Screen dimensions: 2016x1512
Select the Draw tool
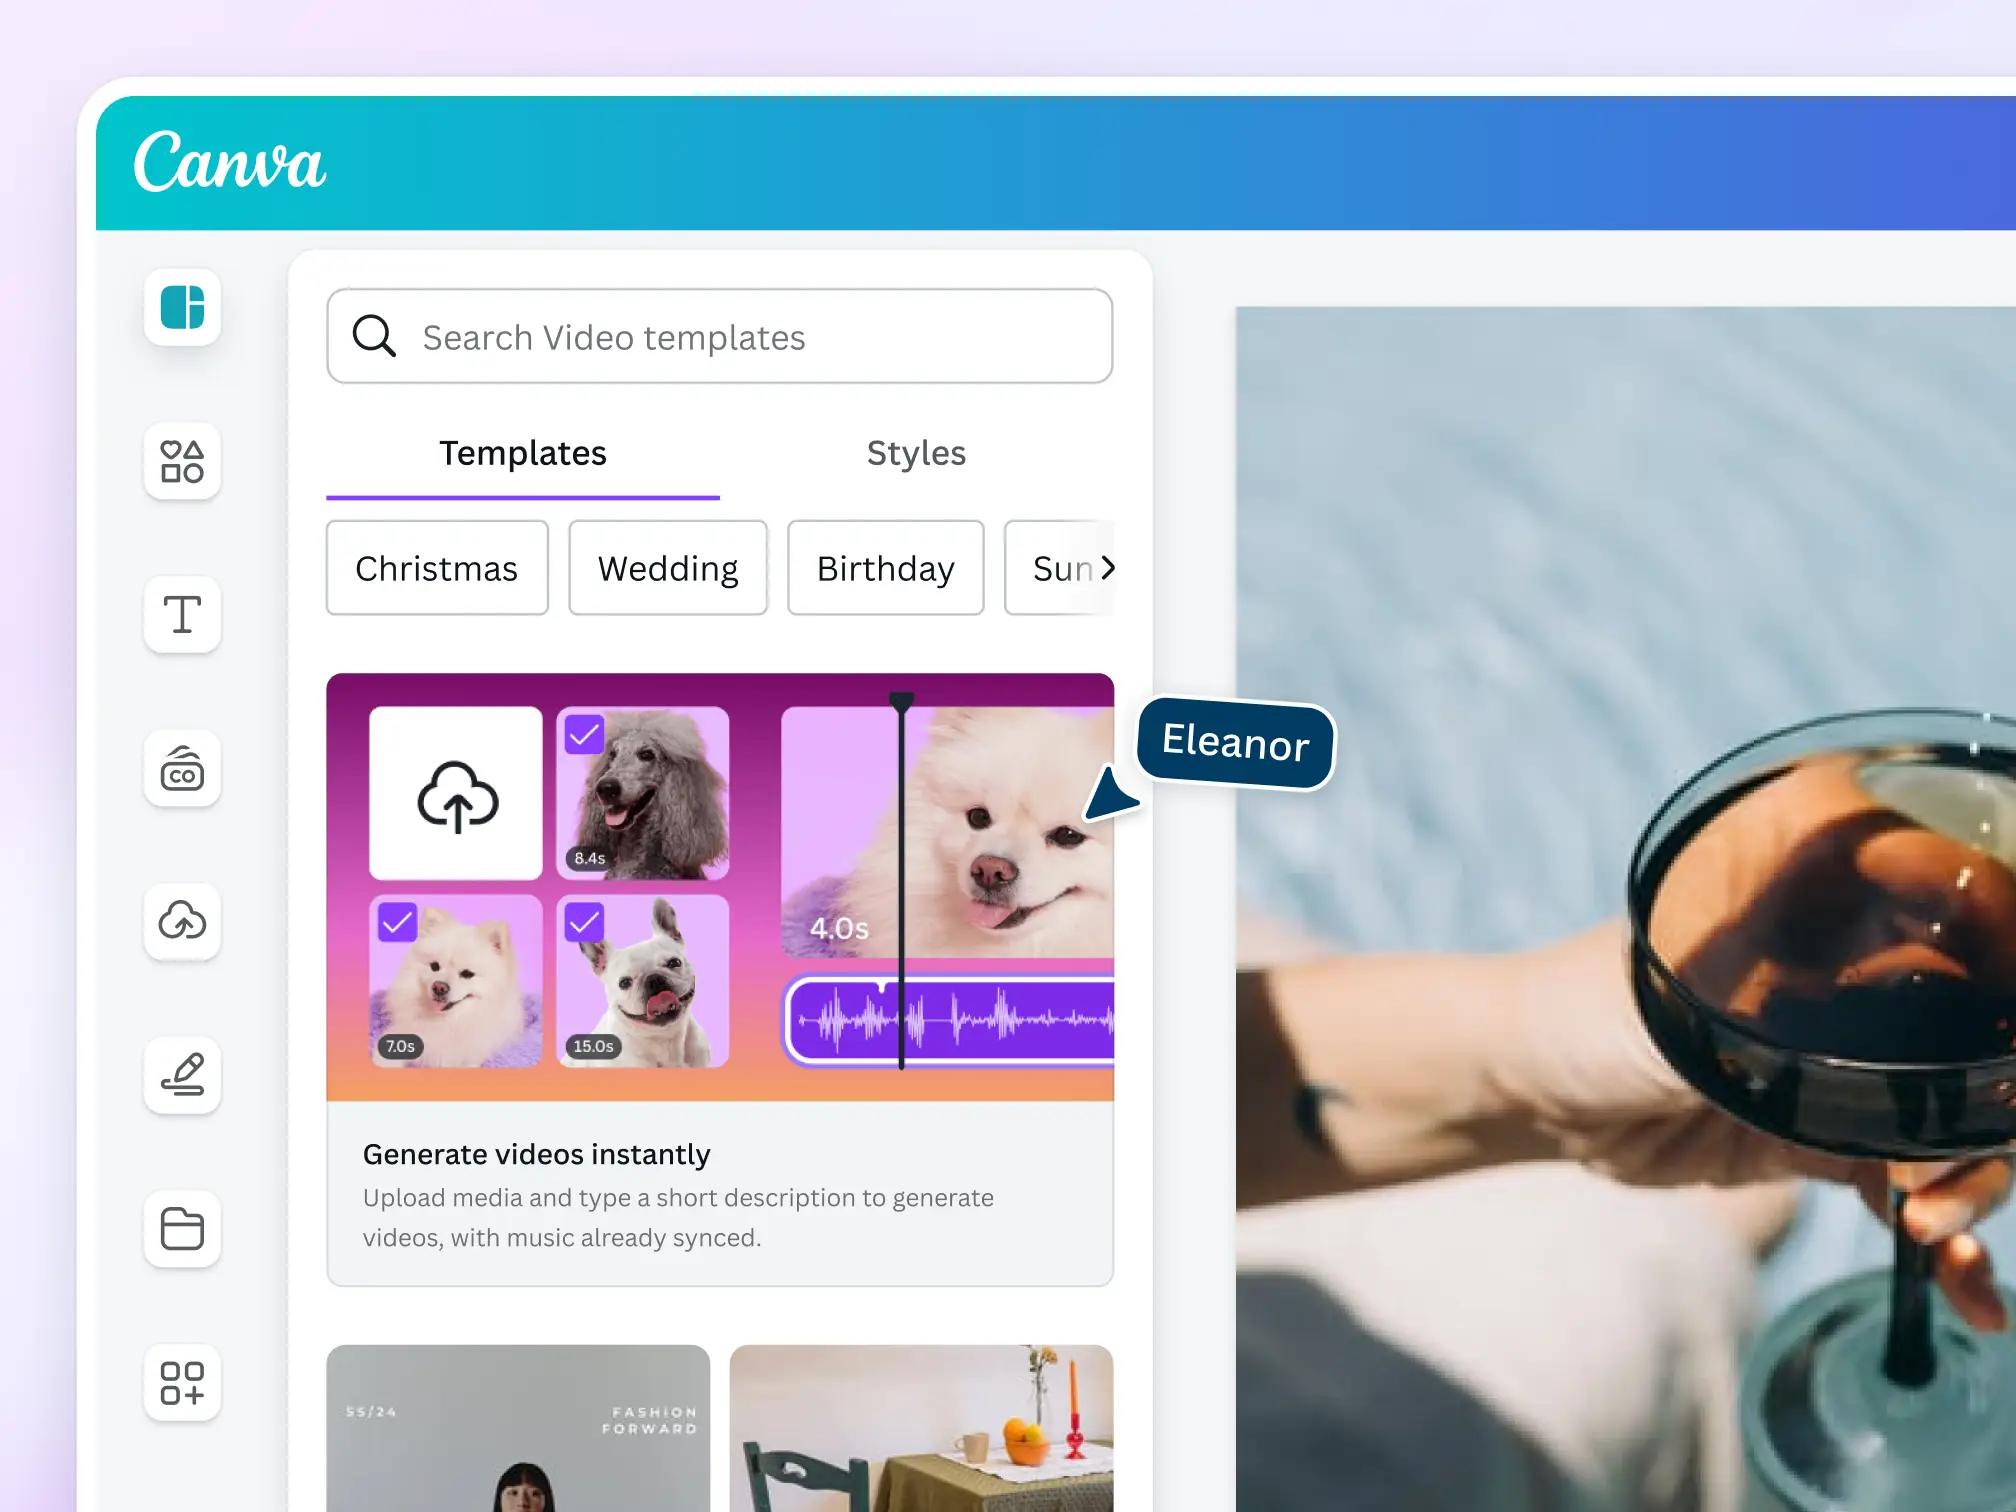pos(181,1076)
